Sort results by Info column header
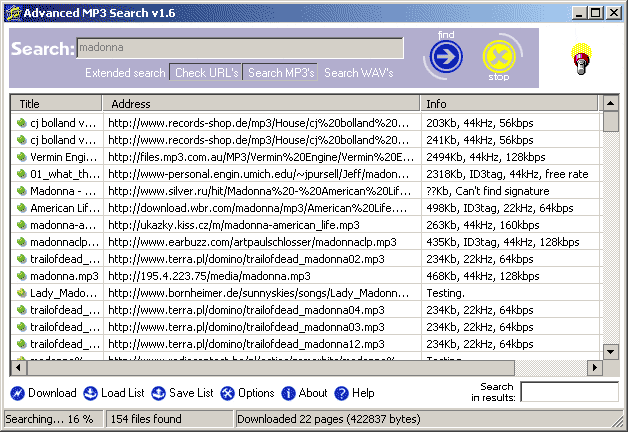This screenshot has width=628, height=432. tap(509, 104)
